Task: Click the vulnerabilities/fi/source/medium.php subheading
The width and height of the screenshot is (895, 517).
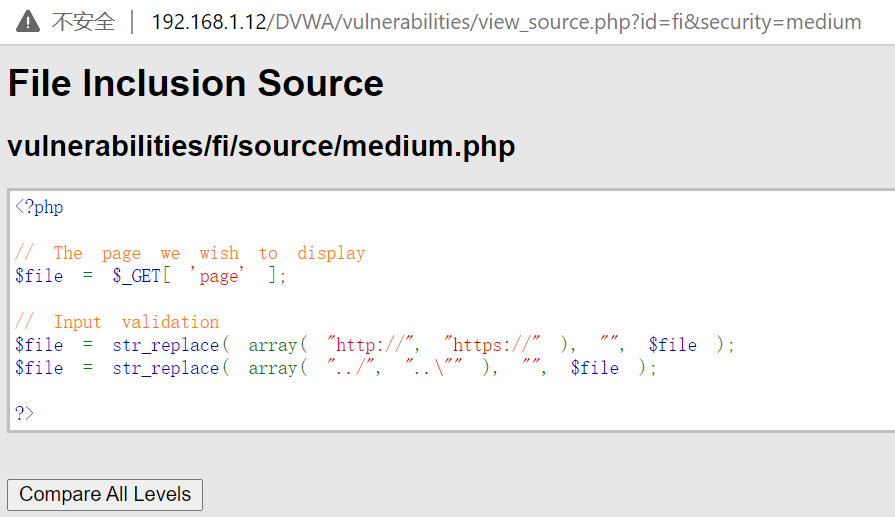Action: click(x=261, y=147)
